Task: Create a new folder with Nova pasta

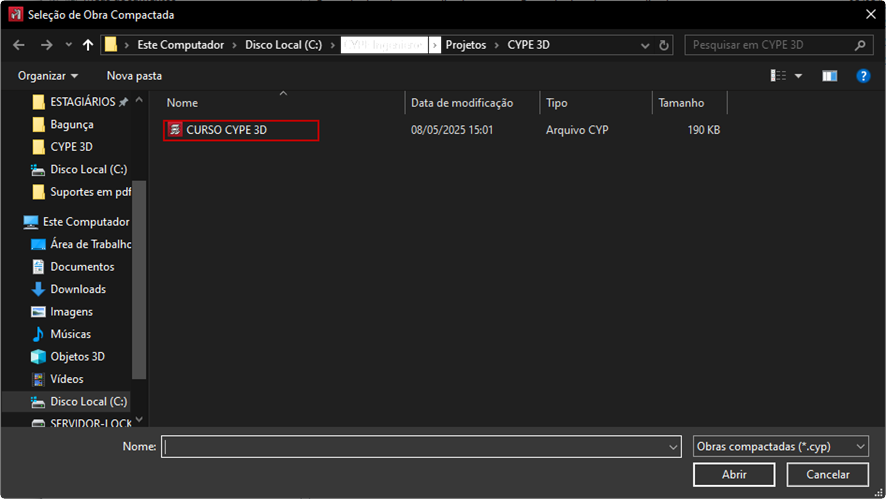Action: [134, 76]
